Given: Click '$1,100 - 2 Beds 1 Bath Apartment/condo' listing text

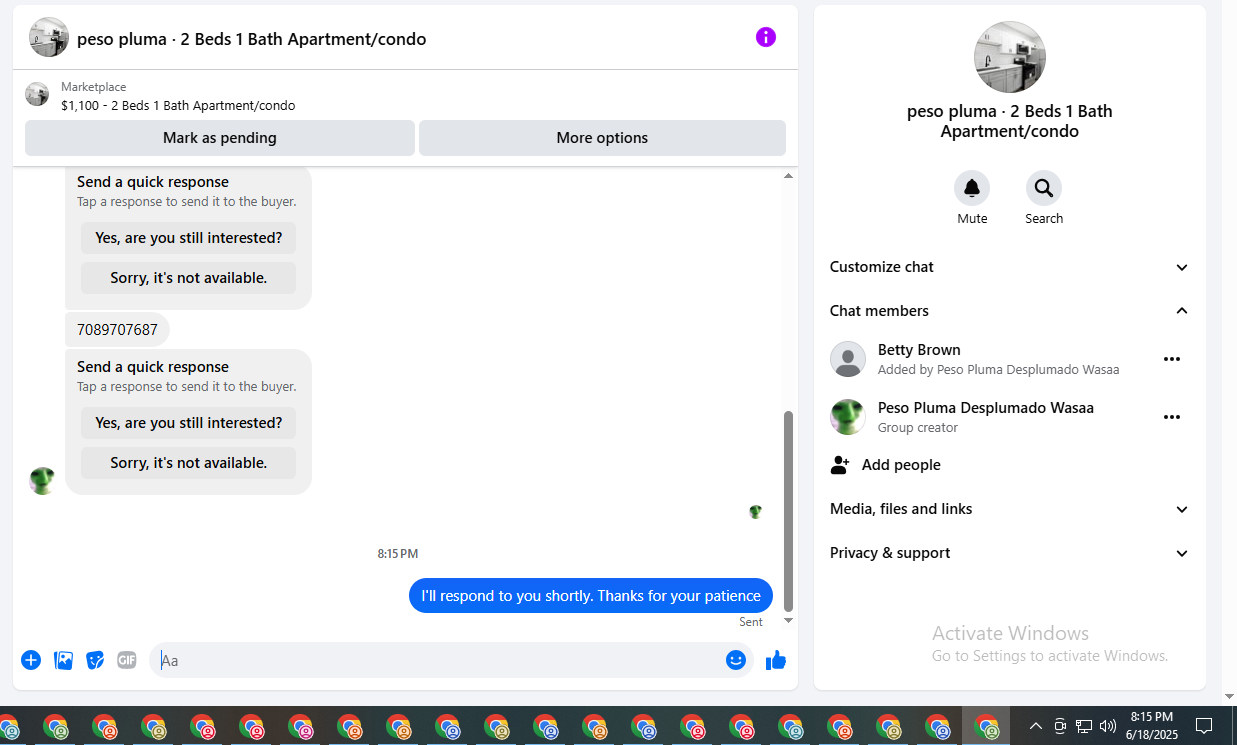Looking at the screenshot, I should click(x=178, y=105).
